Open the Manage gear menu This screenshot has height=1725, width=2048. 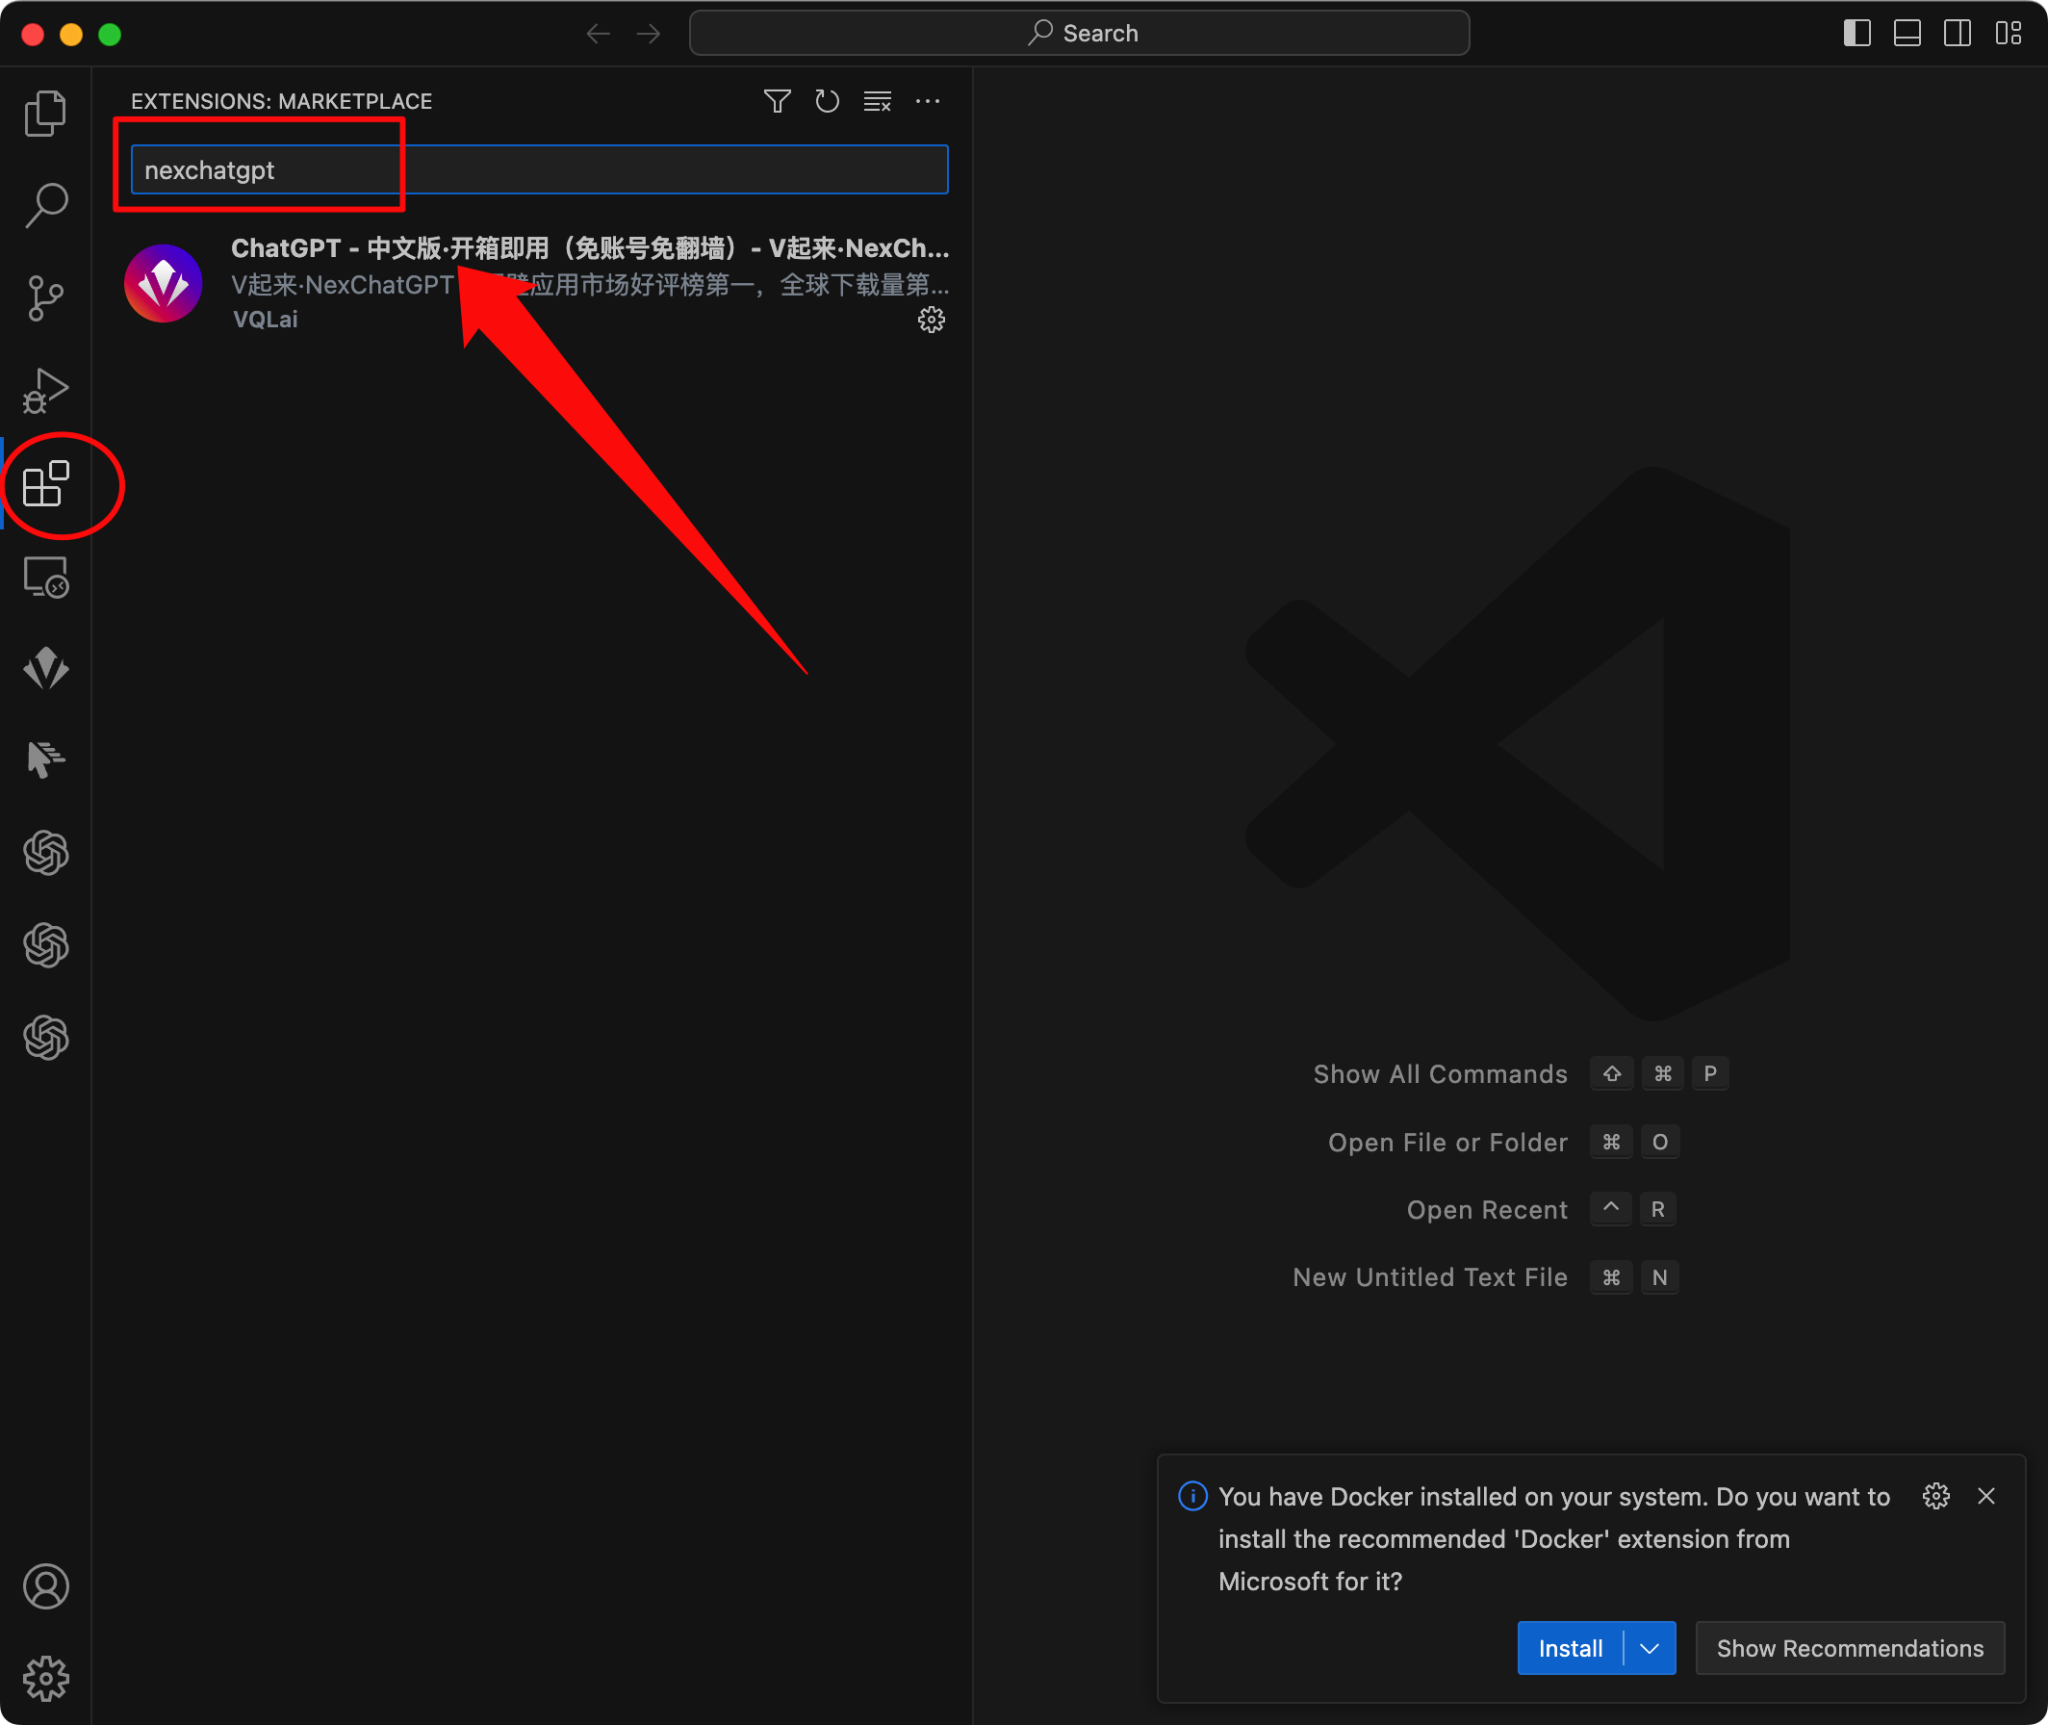click(45, 1679)
